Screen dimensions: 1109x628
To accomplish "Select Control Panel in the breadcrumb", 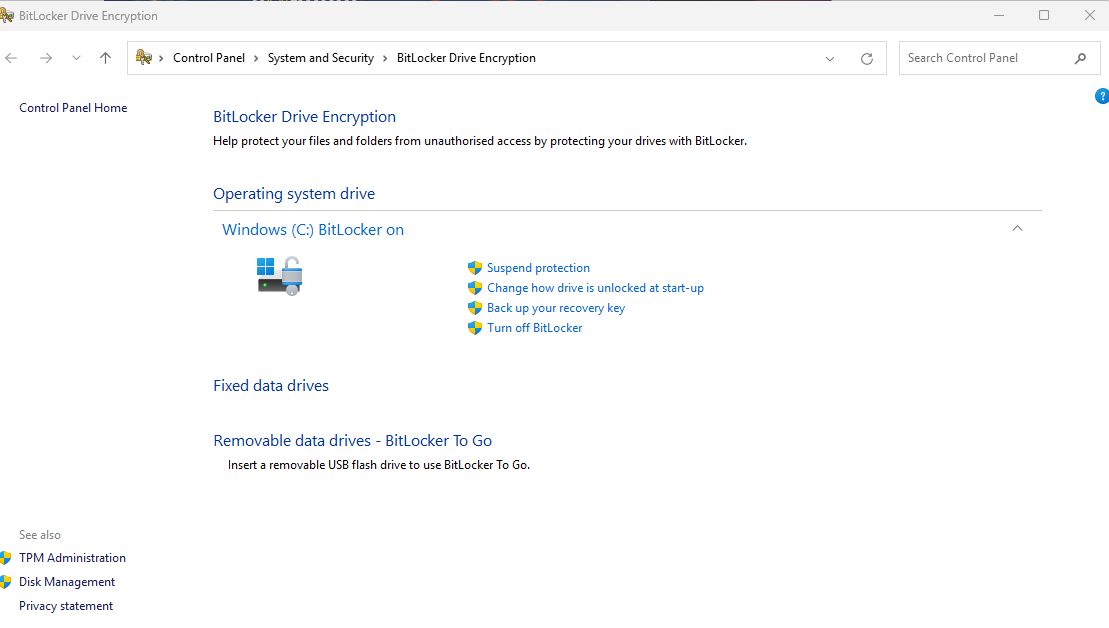I will click(x=209, y=58).
